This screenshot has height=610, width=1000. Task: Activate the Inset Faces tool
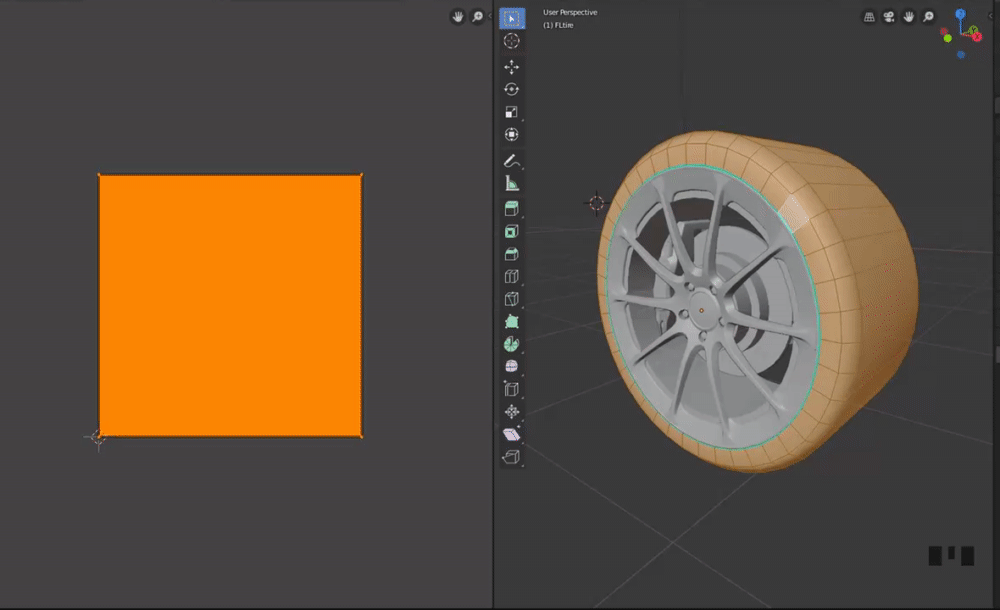[511, 231]
